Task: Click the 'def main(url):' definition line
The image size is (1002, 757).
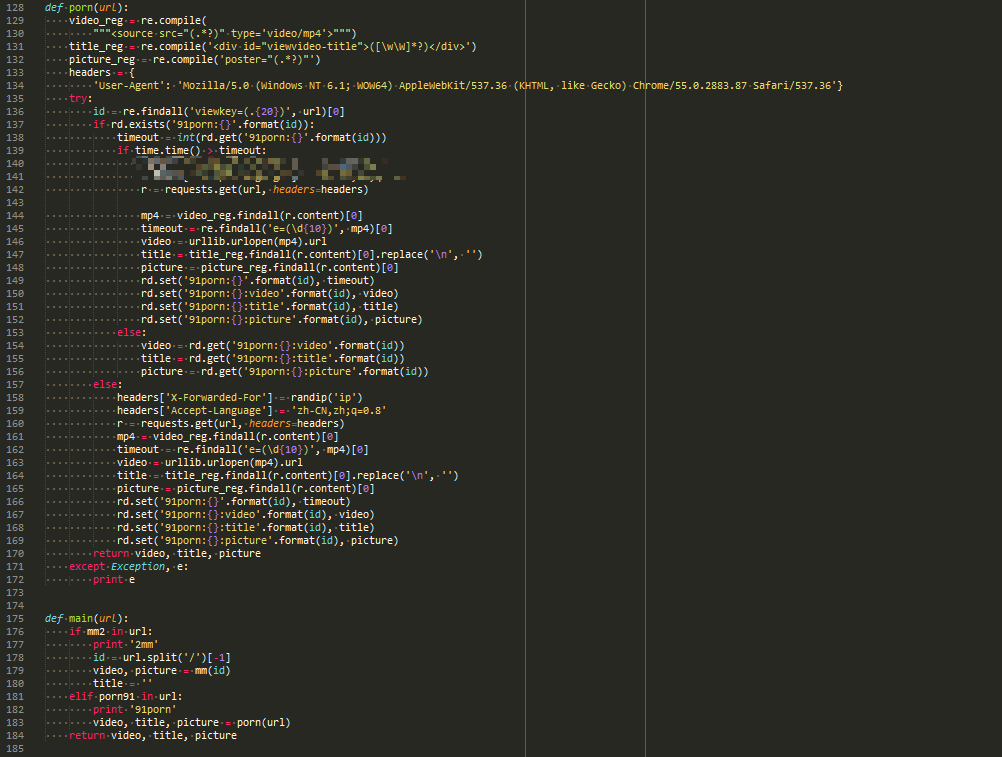Action: (x=86, y=618)
